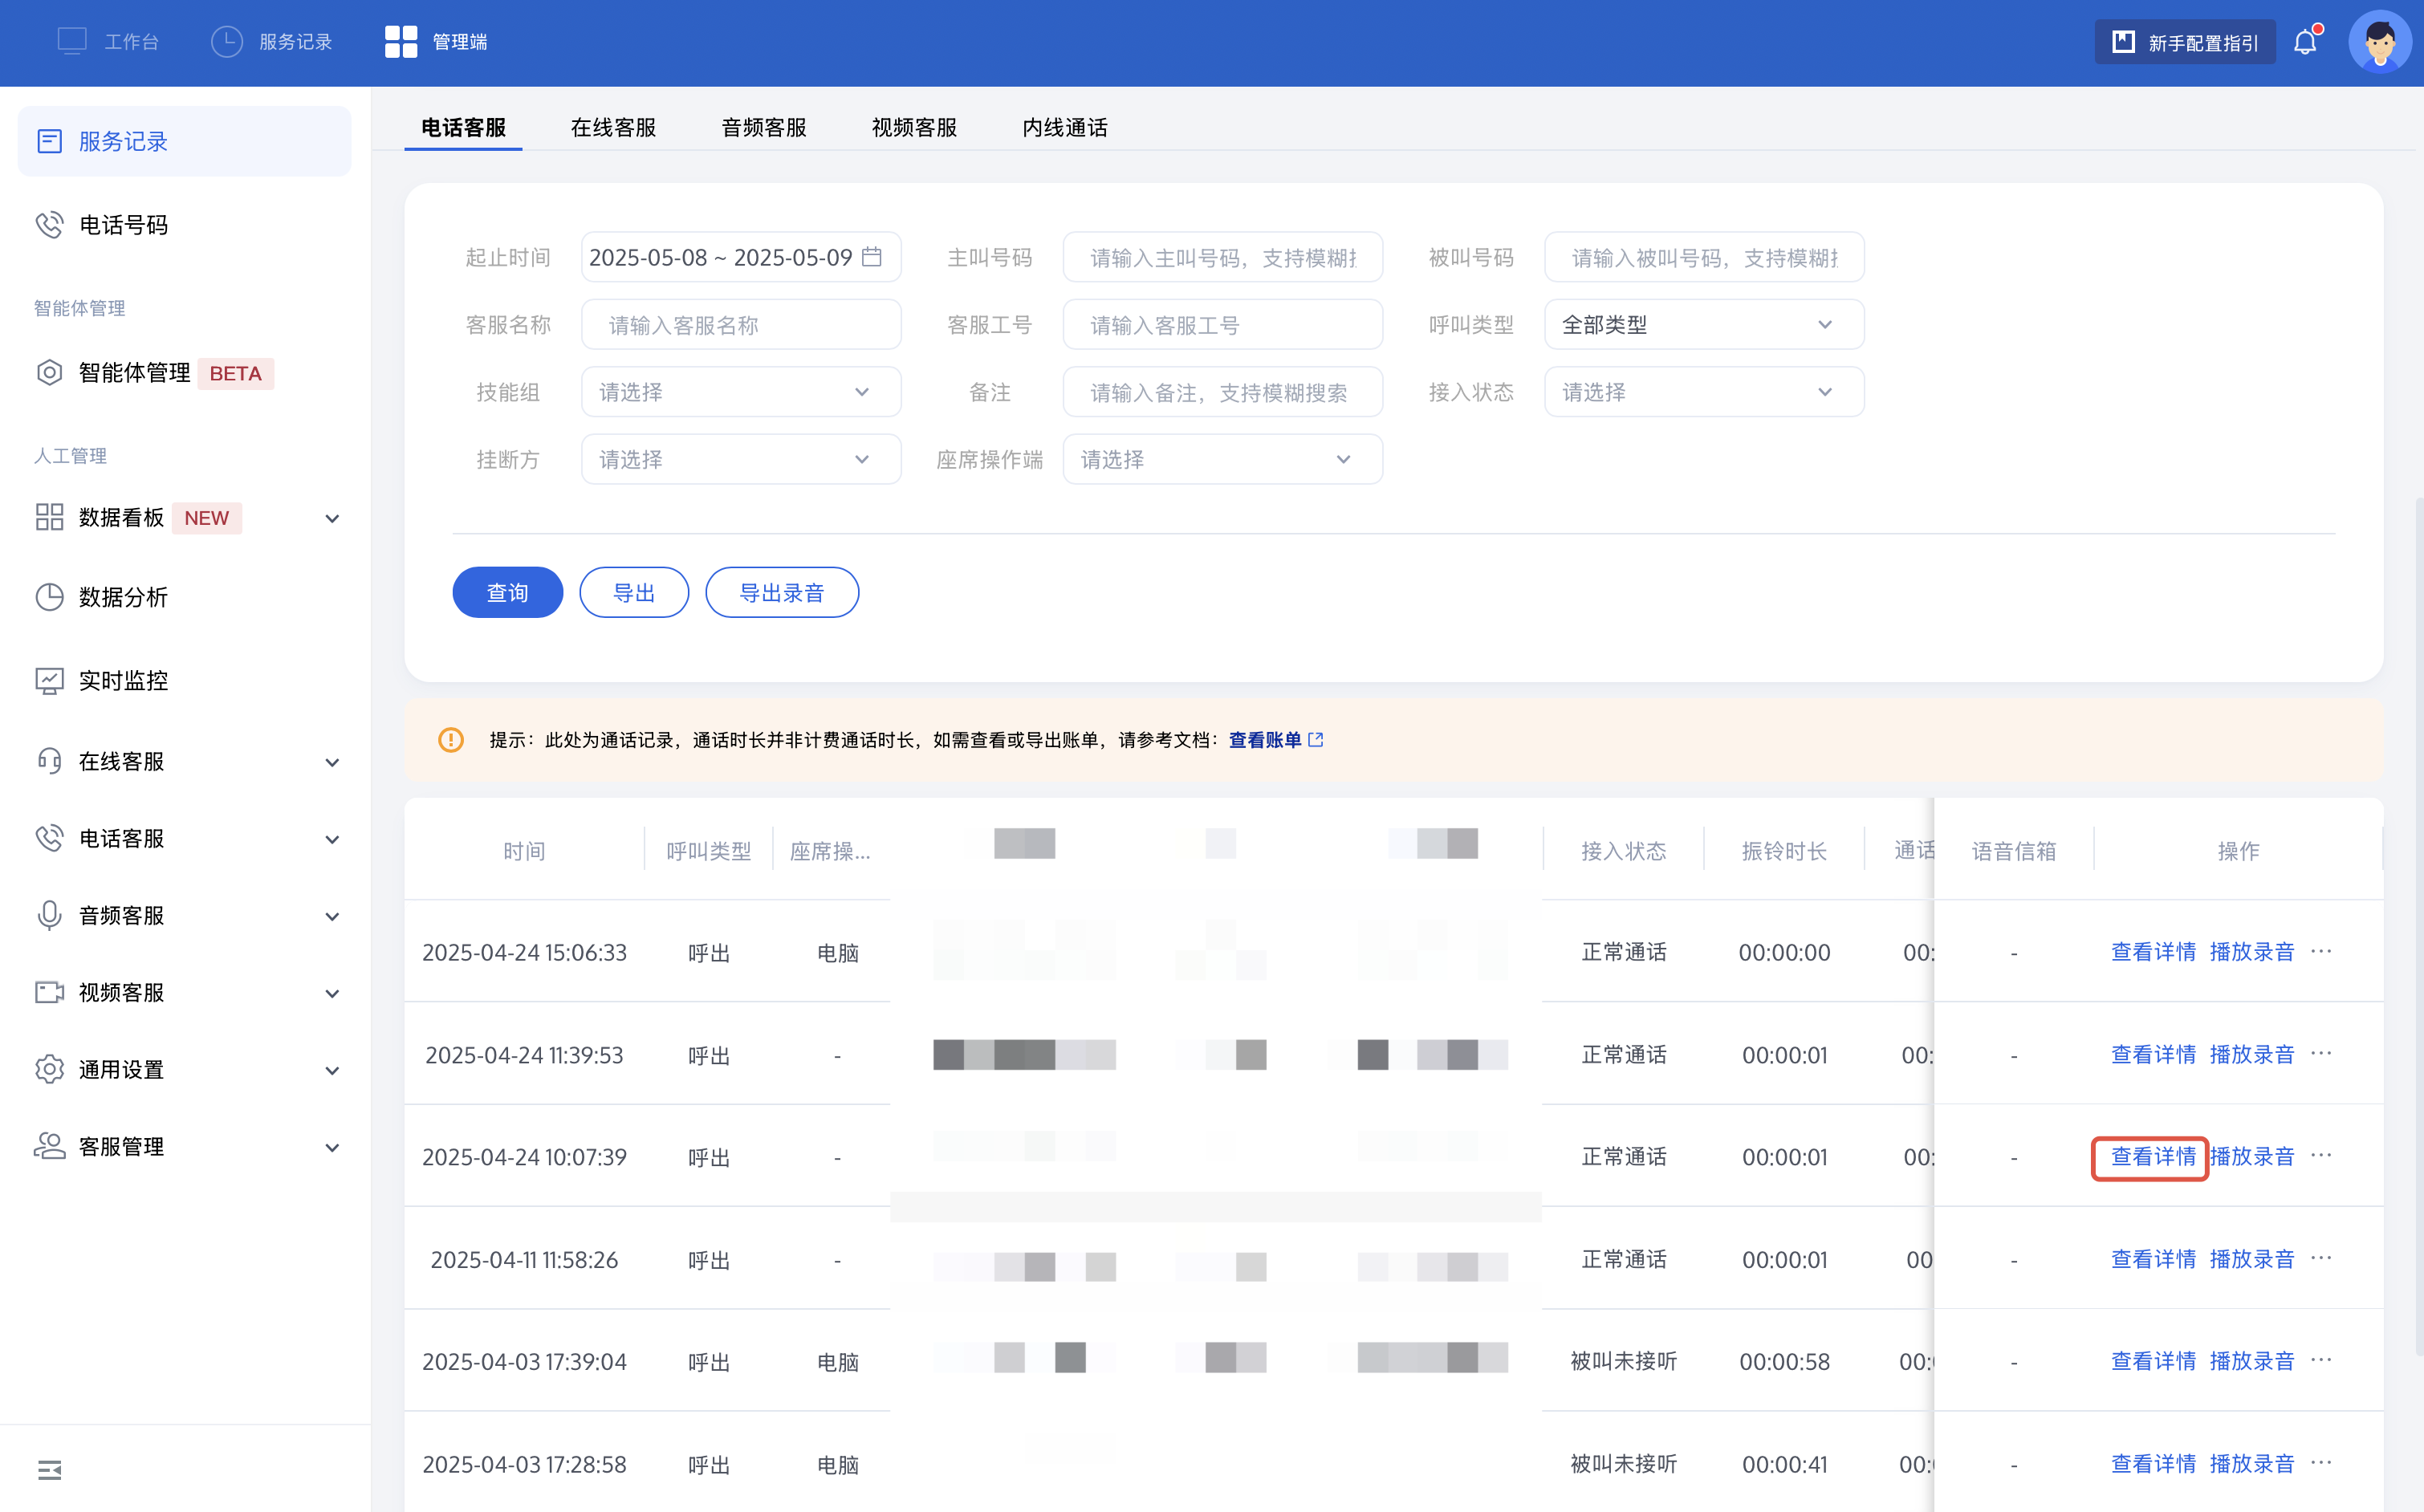Viewport: 2424px width, 1512px height.
Task: Open the user avatar menu
Action: click(x=2379, y=42)
